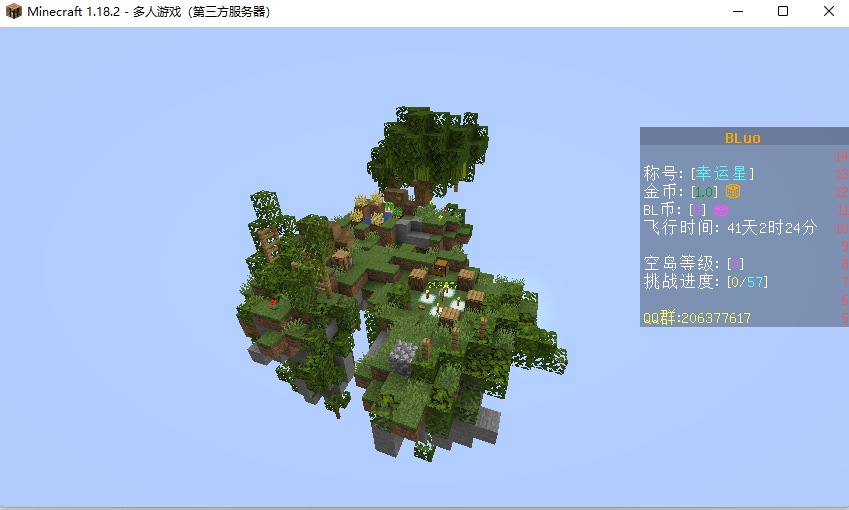Click the 飞行时间: 41天2时24分 line
Viewport: 849px width, 510px height.
[730, 227]
